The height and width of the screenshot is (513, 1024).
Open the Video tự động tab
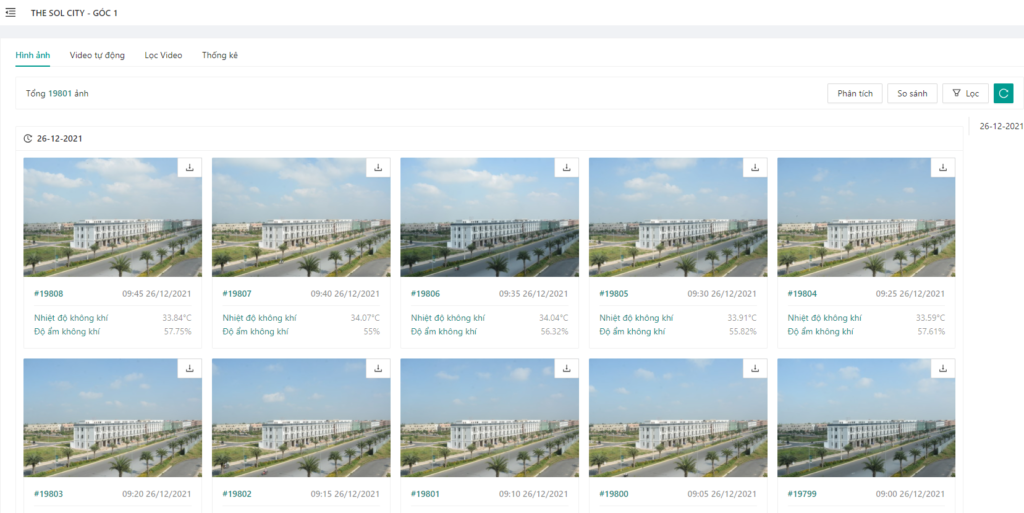click(97, 55)
